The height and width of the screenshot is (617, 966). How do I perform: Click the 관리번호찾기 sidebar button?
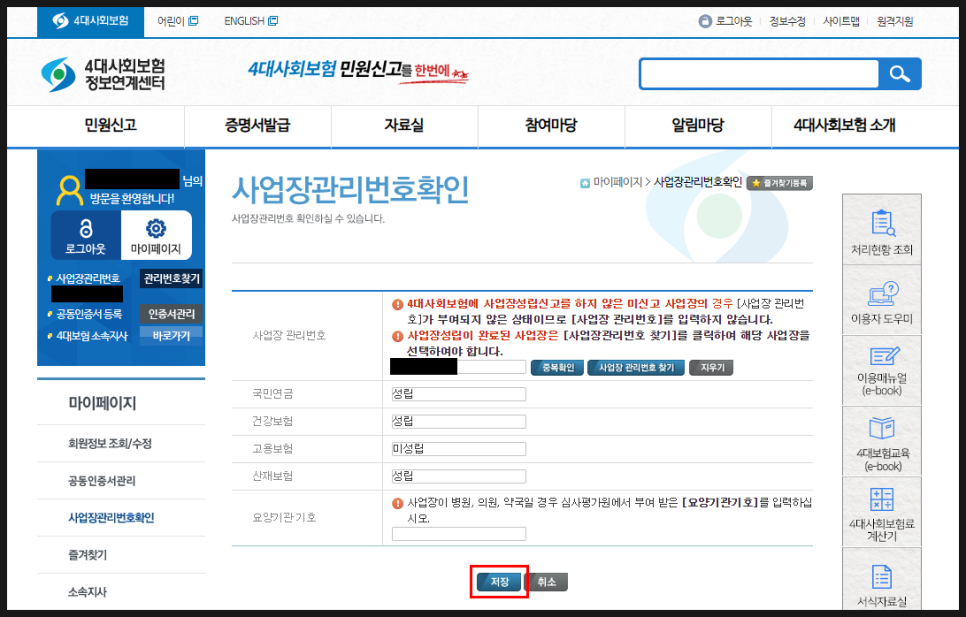click(171, 279)
